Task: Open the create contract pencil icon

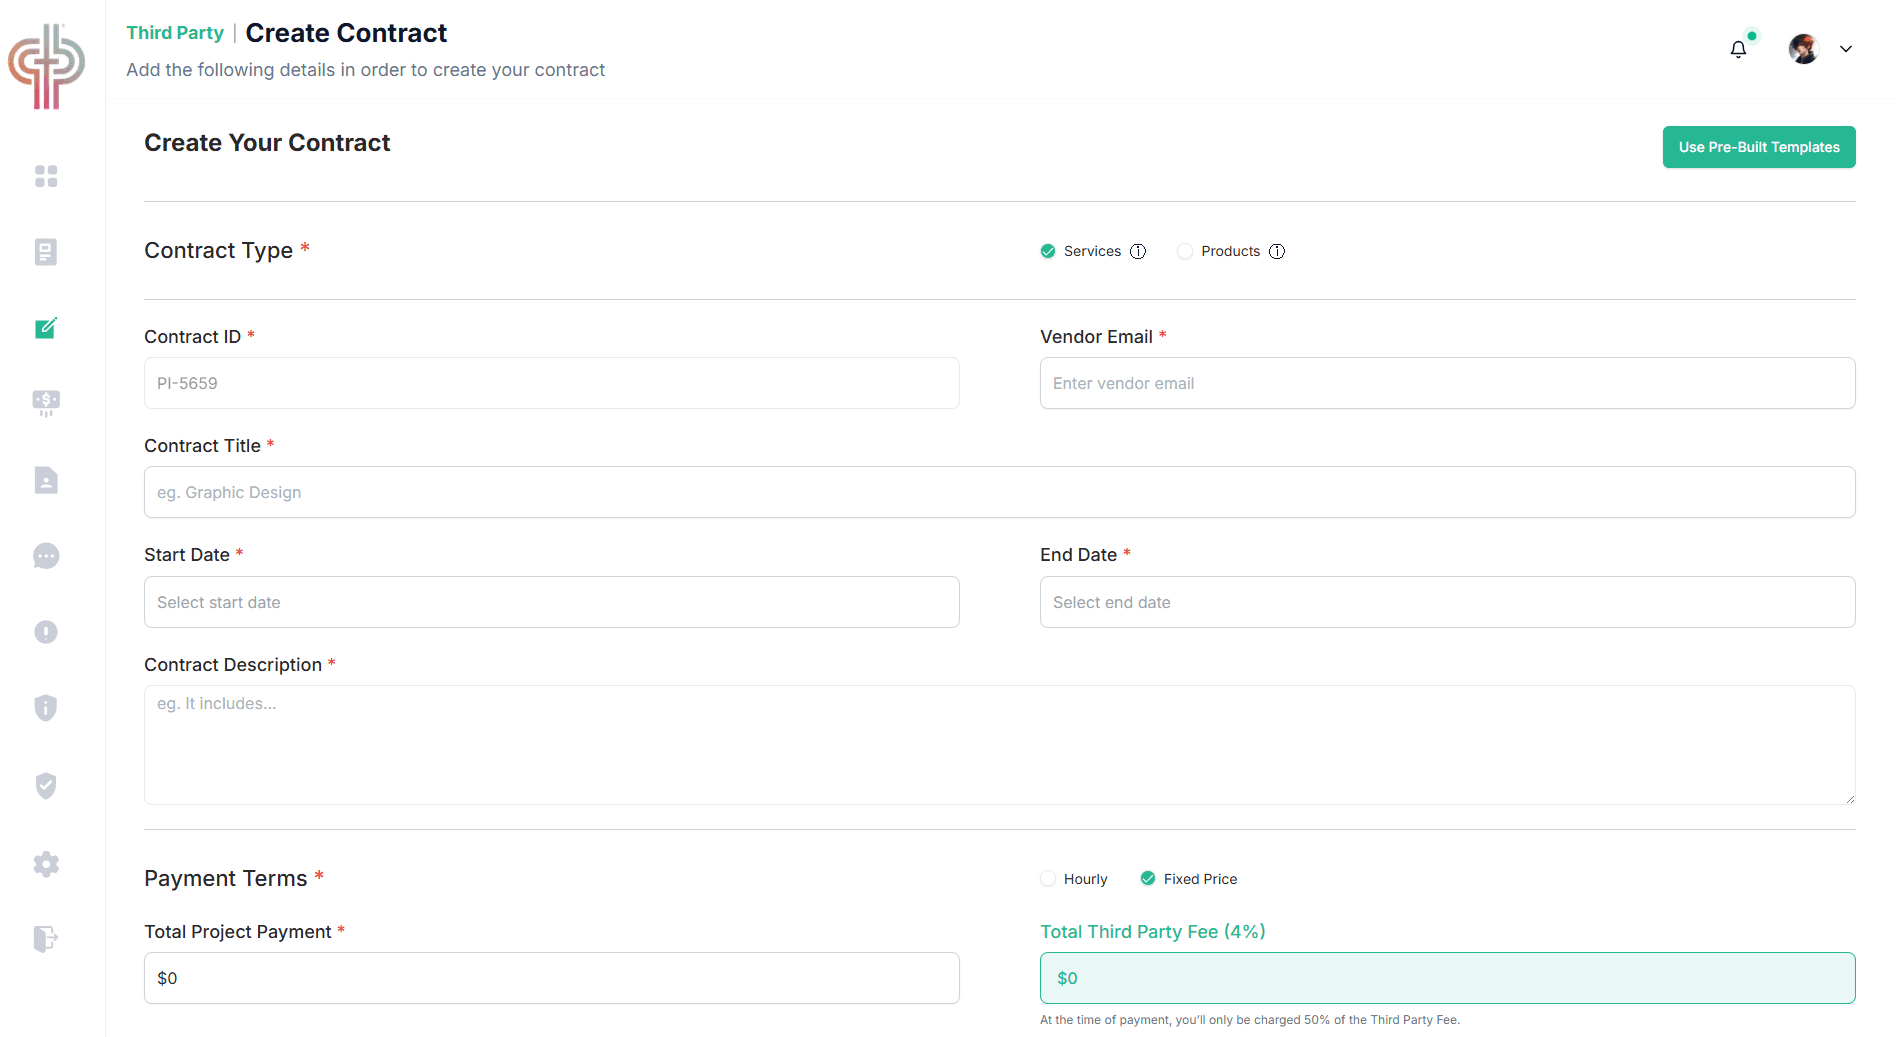Action: 46,328
